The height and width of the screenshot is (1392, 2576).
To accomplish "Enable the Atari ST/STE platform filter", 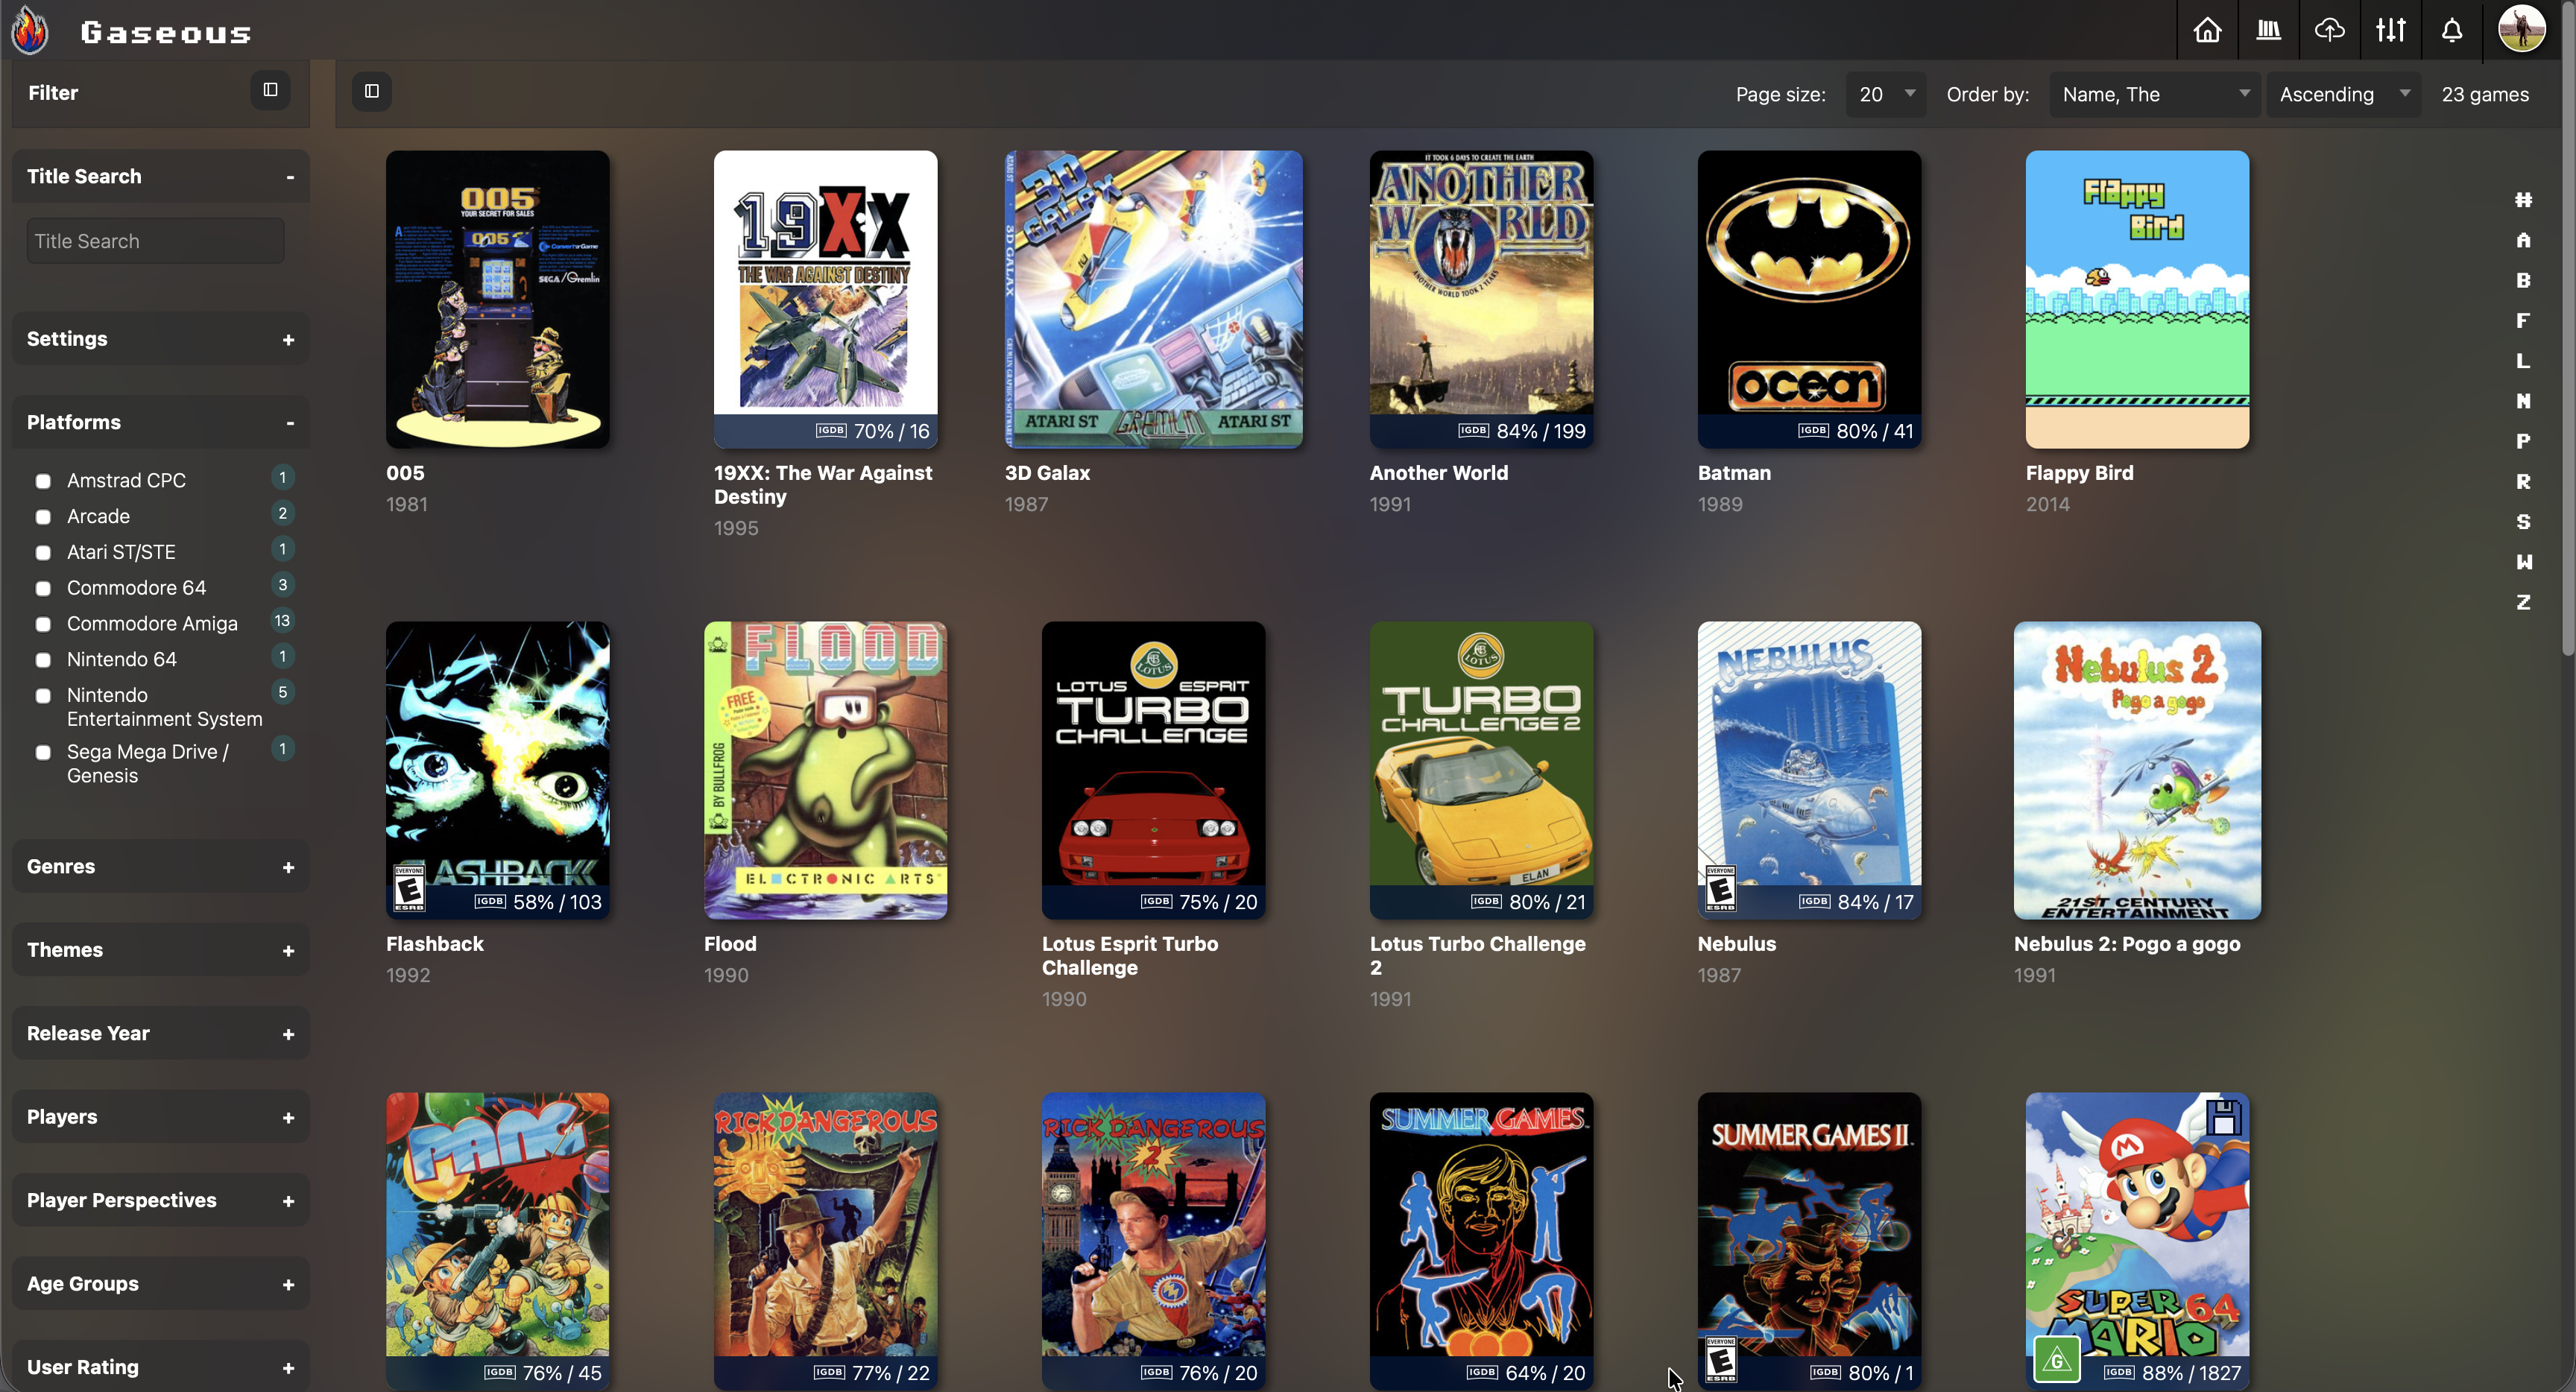I will pos(43,554).
